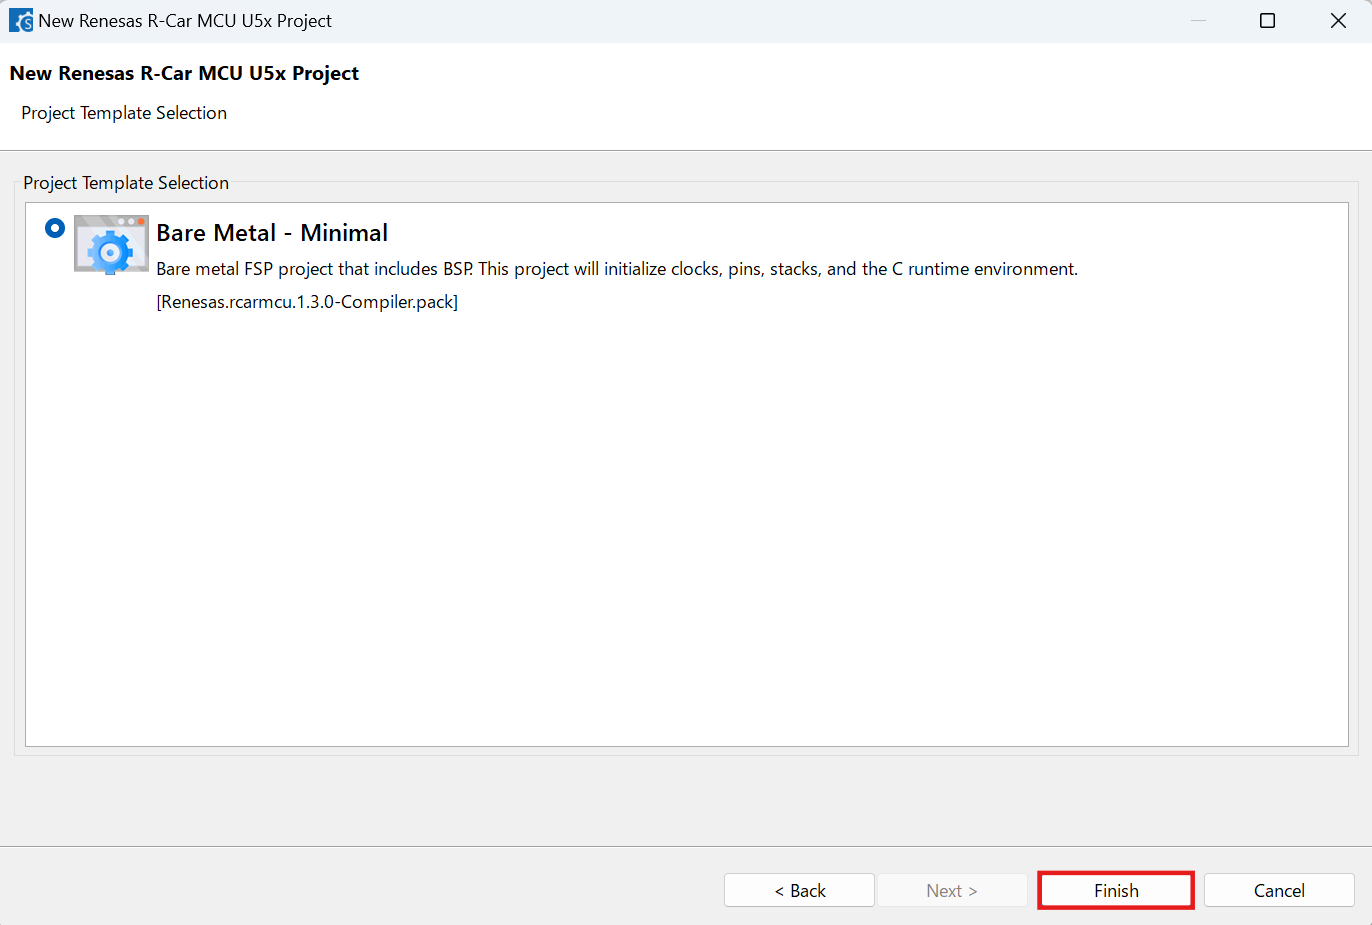Minimize the project wizard window
This screenshot has width=1372, height=925.
pos(1198,20)
